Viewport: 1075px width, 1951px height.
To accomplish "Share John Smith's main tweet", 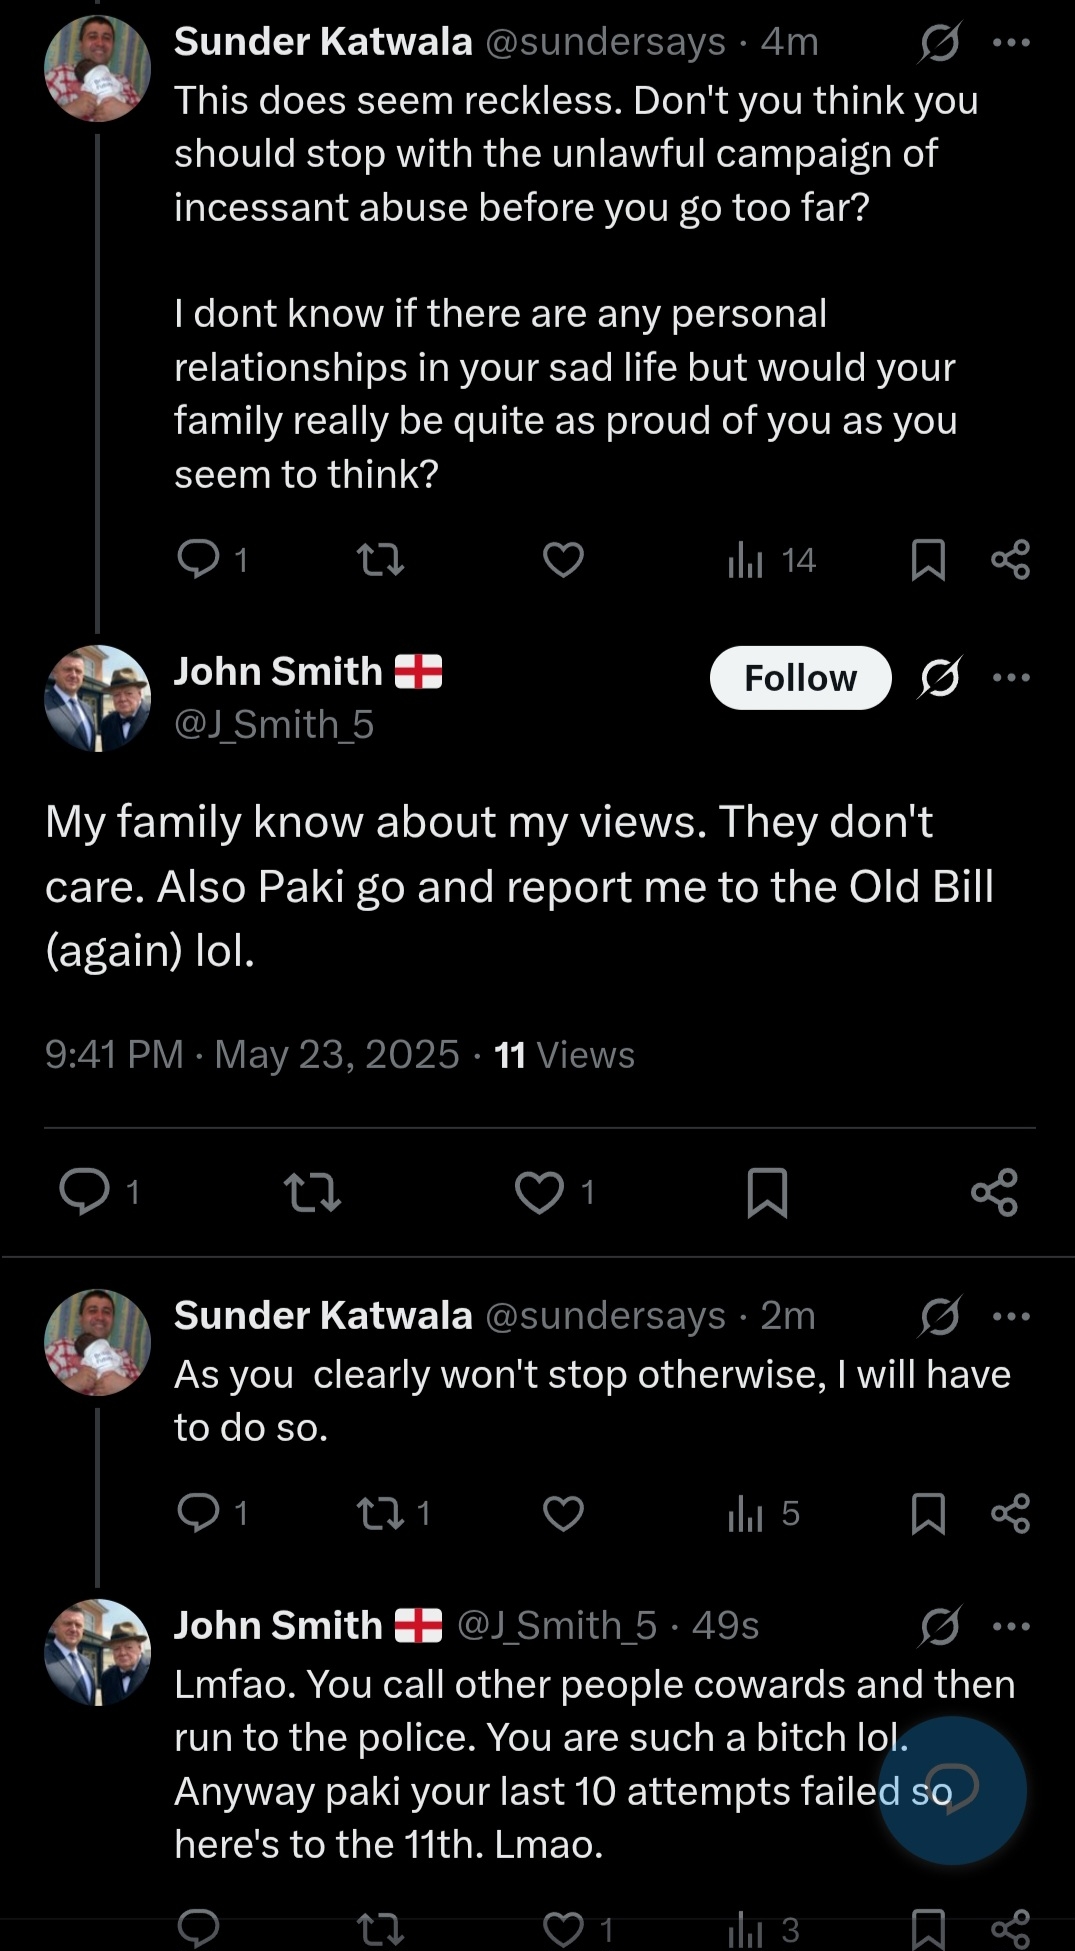I will [994, 1192].
